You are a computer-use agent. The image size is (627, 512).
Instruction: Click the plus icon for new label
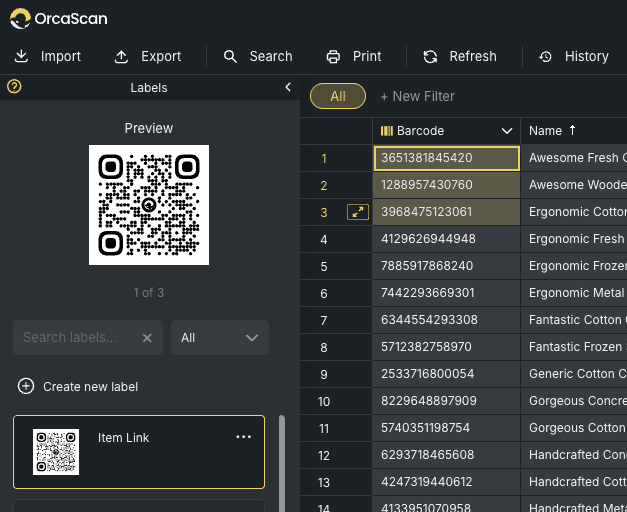pos(26,386)
